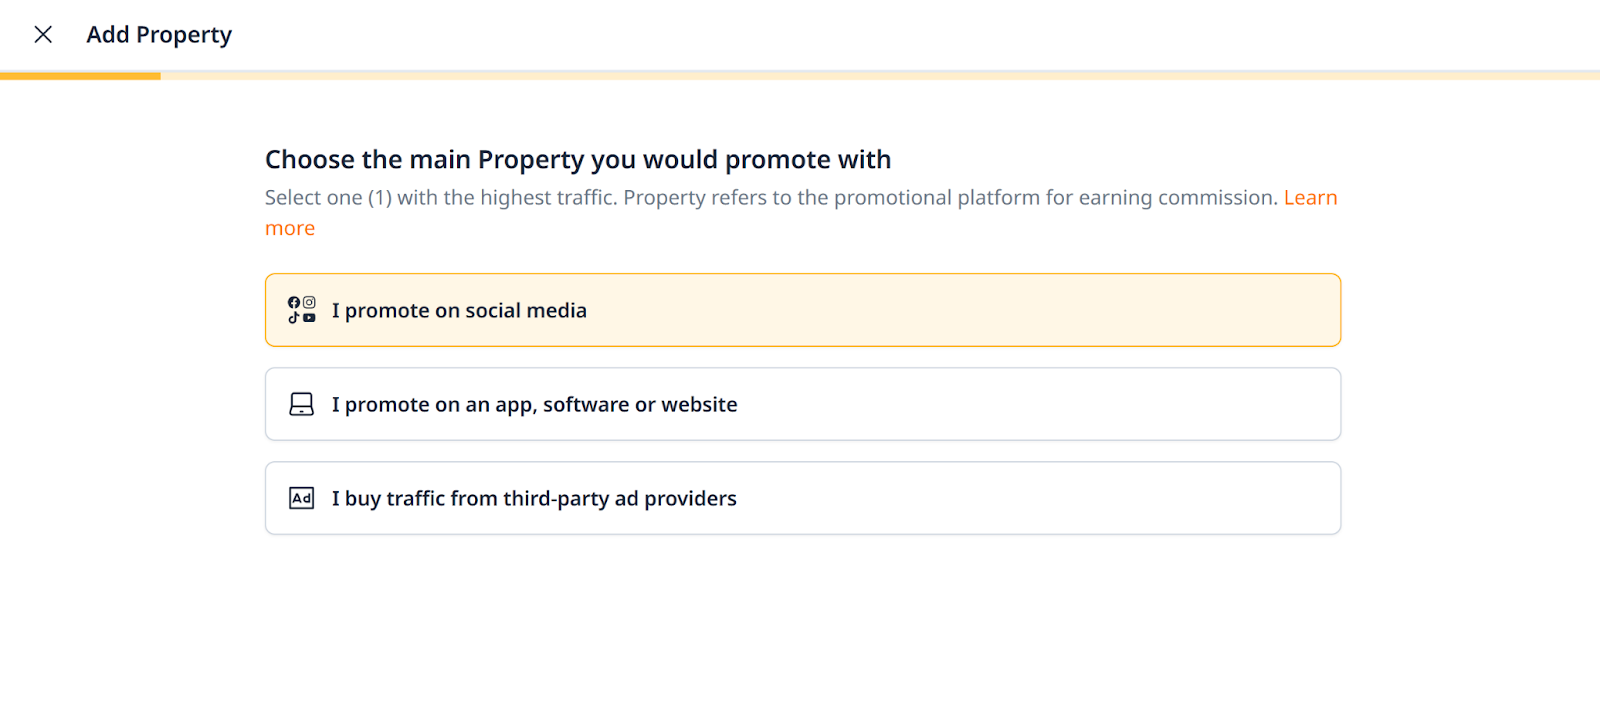Click the 'I buy traffic' label text

(534, 499)
